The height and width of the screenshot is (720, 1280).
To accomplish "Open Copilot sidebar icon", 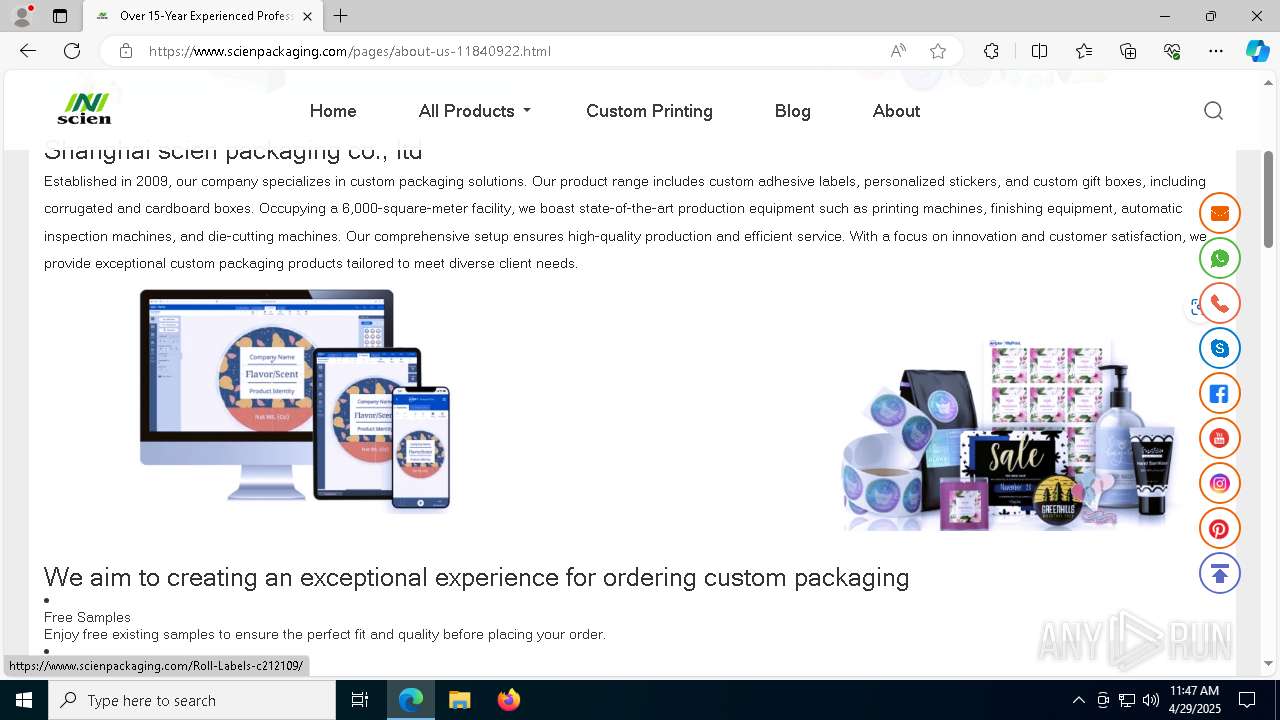I will pyautogui.click(x=1257, y=51).
